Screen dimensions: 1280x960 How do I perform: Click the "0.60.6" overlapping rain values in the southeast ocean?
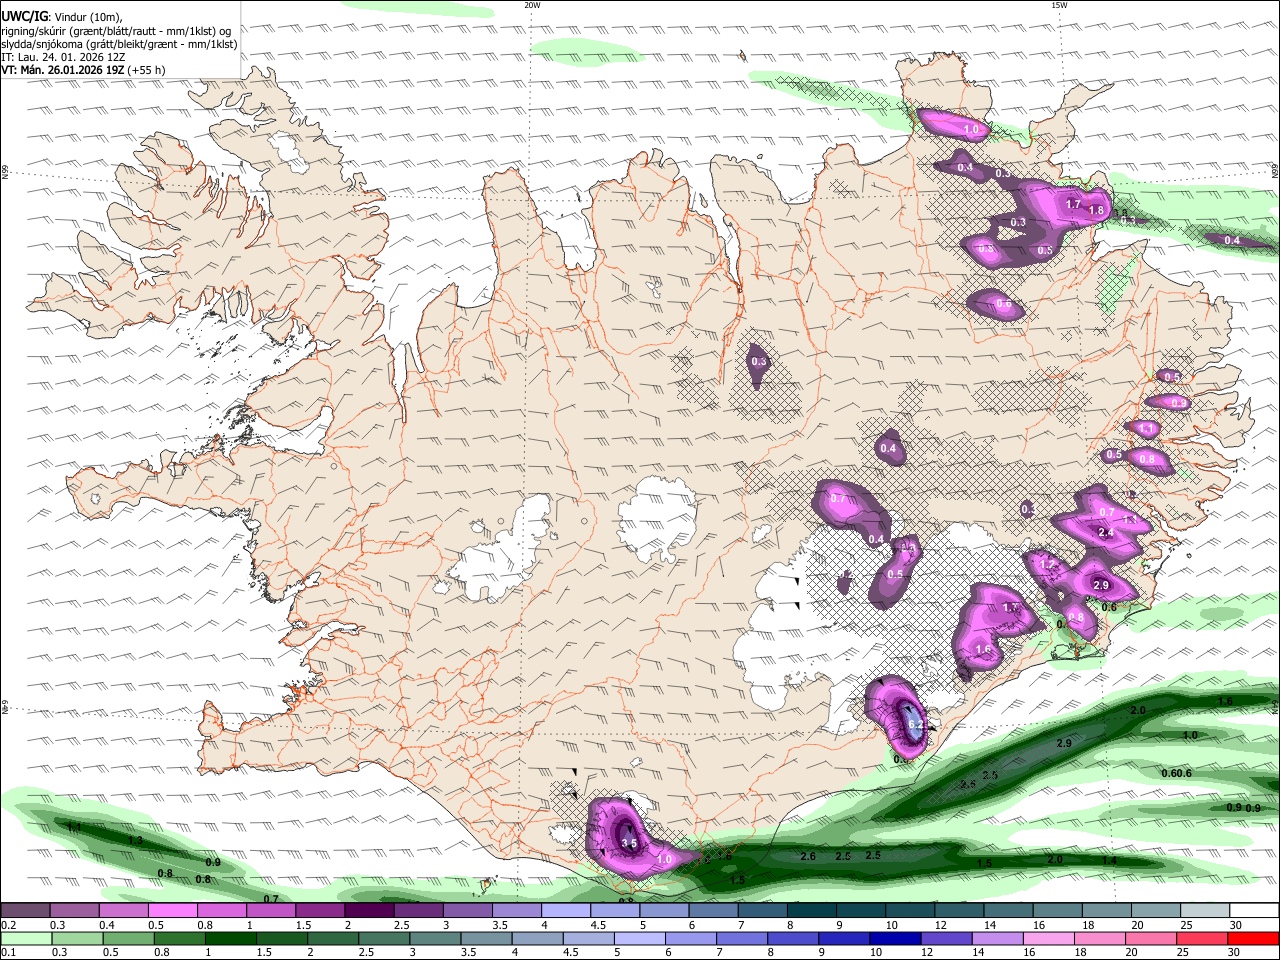click(1176, 773)
